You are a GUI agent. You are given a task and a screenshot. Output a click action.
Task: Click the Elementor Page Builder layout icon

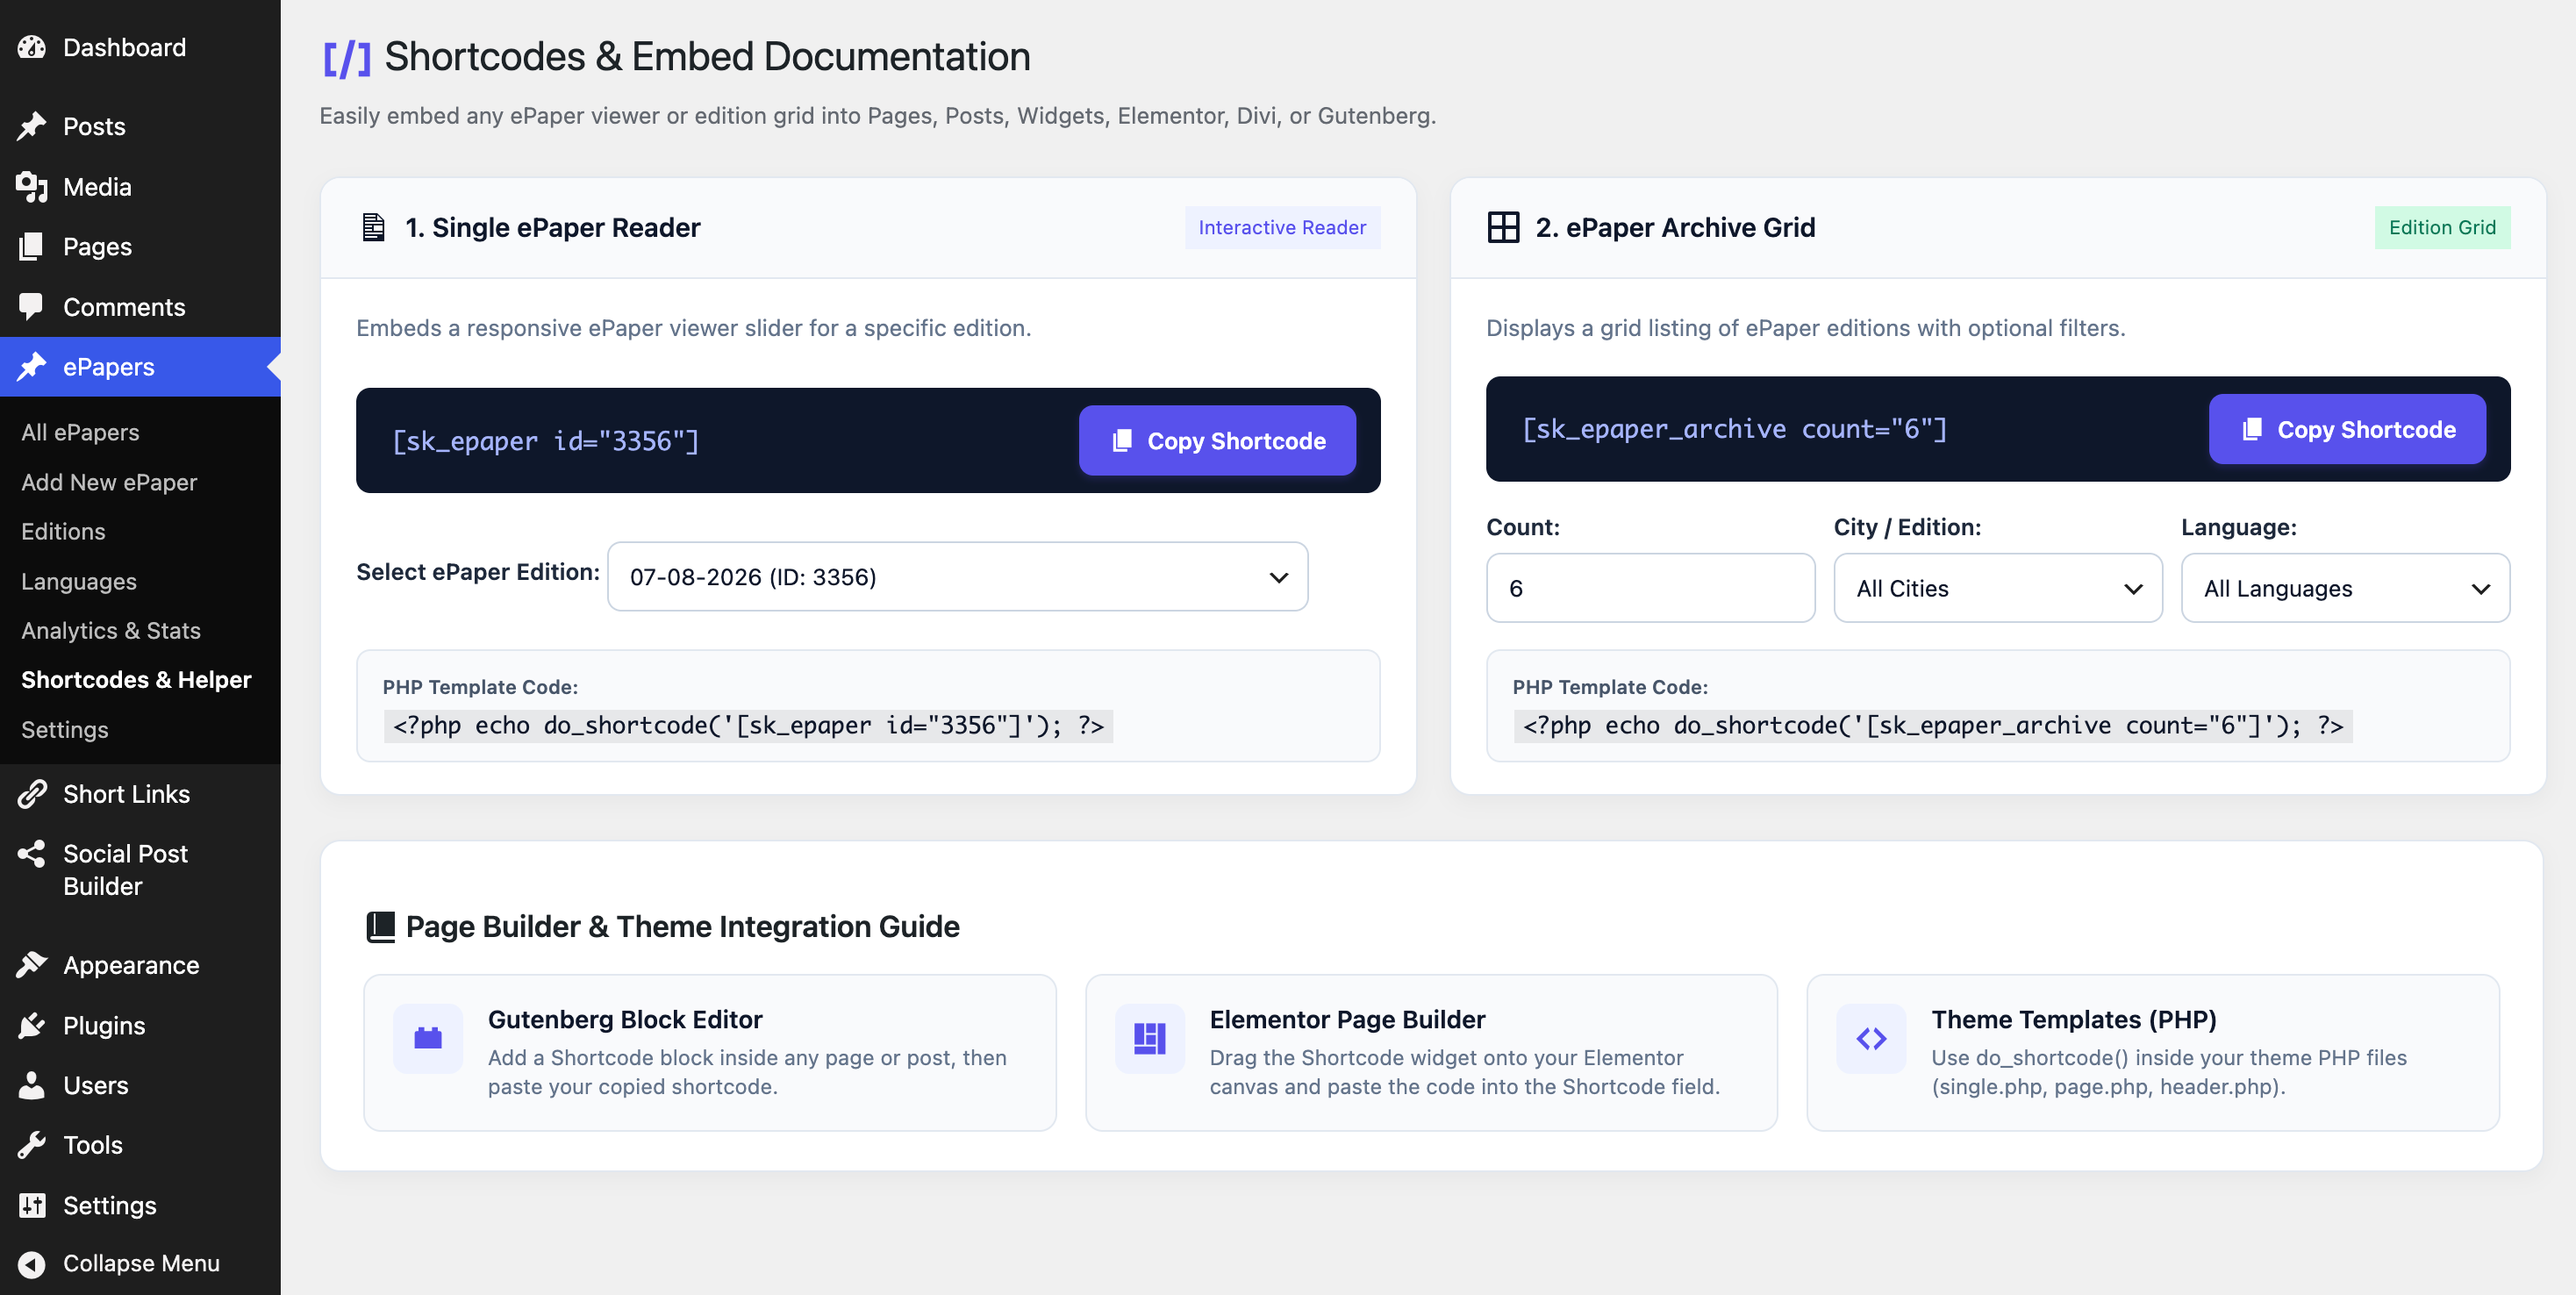[1150, 1039]
